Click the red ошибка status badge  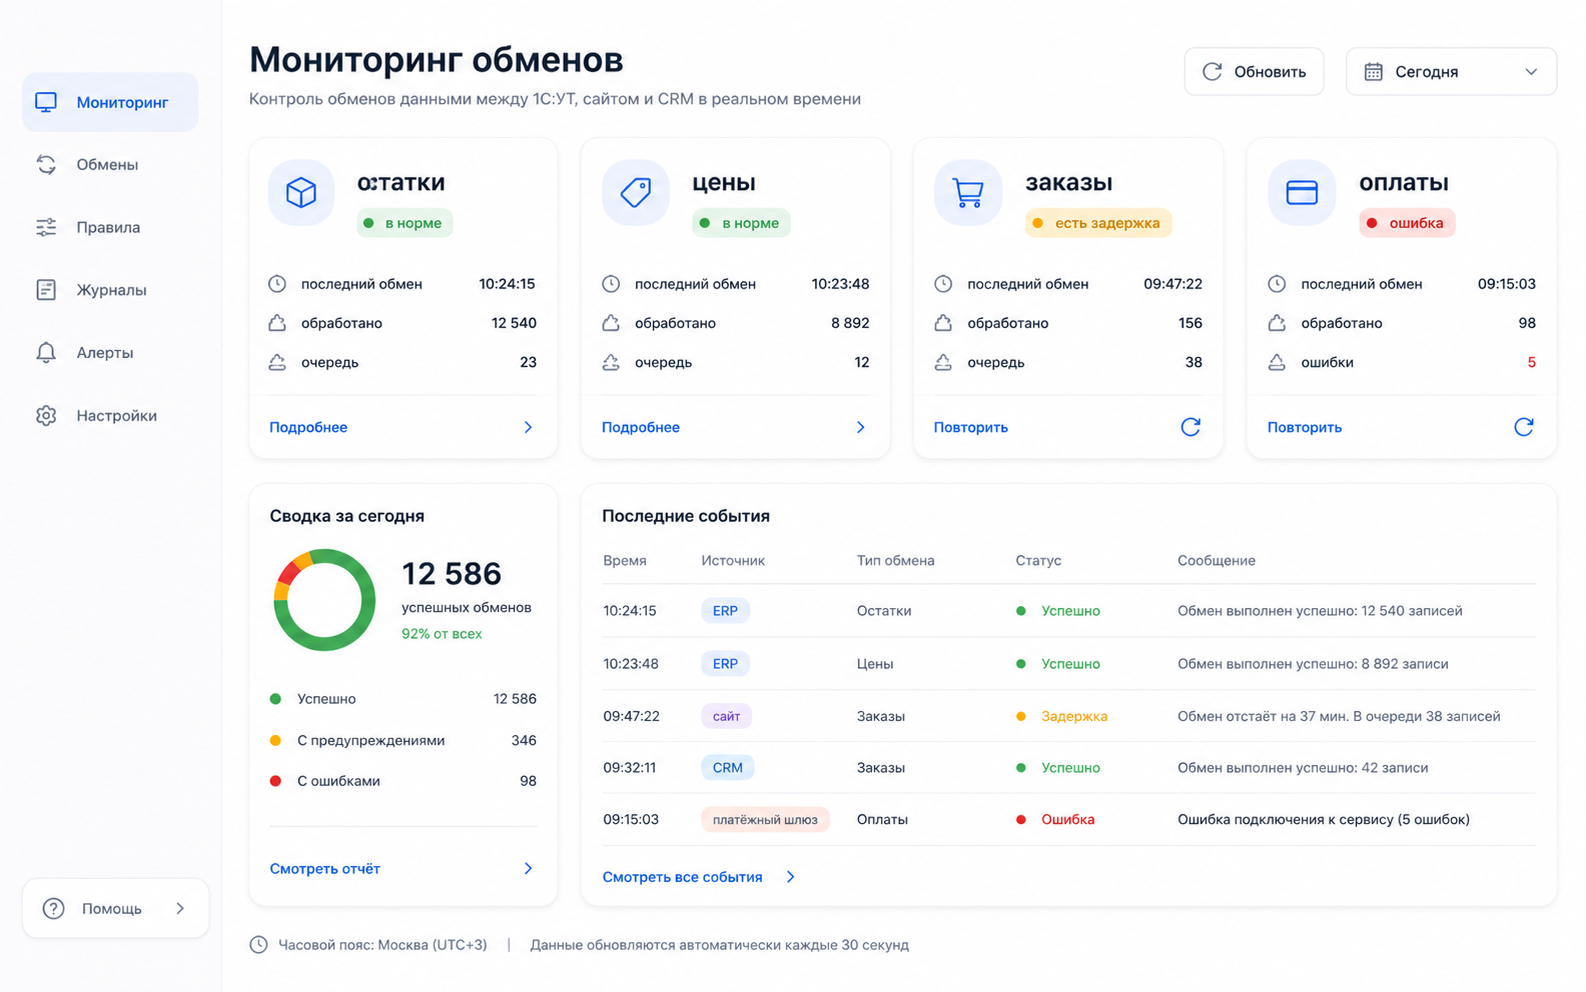[x=1407, y=223]
